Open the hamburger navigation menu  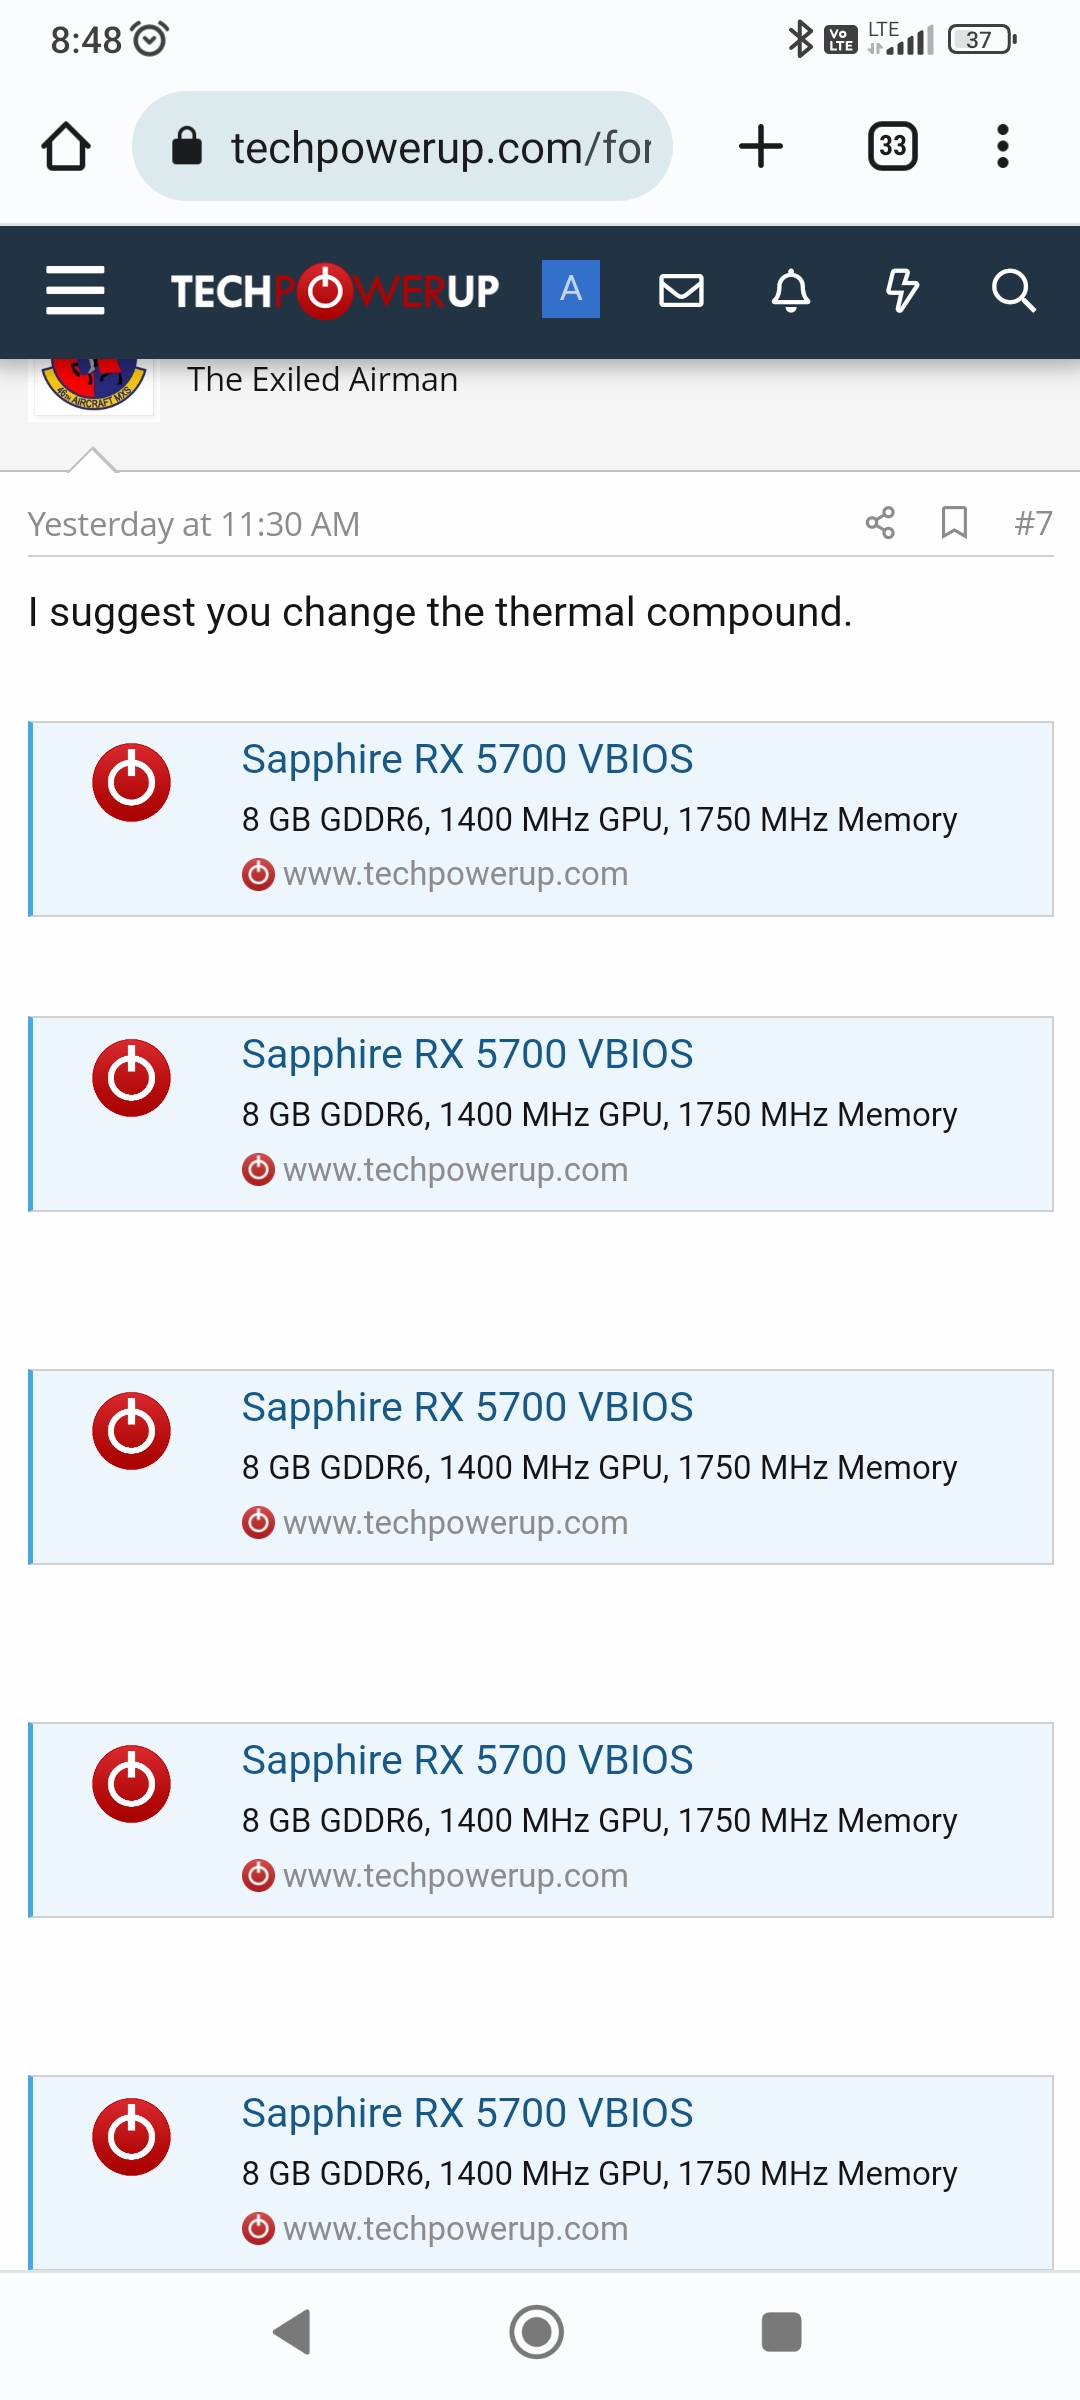click(x=75, y=290)
